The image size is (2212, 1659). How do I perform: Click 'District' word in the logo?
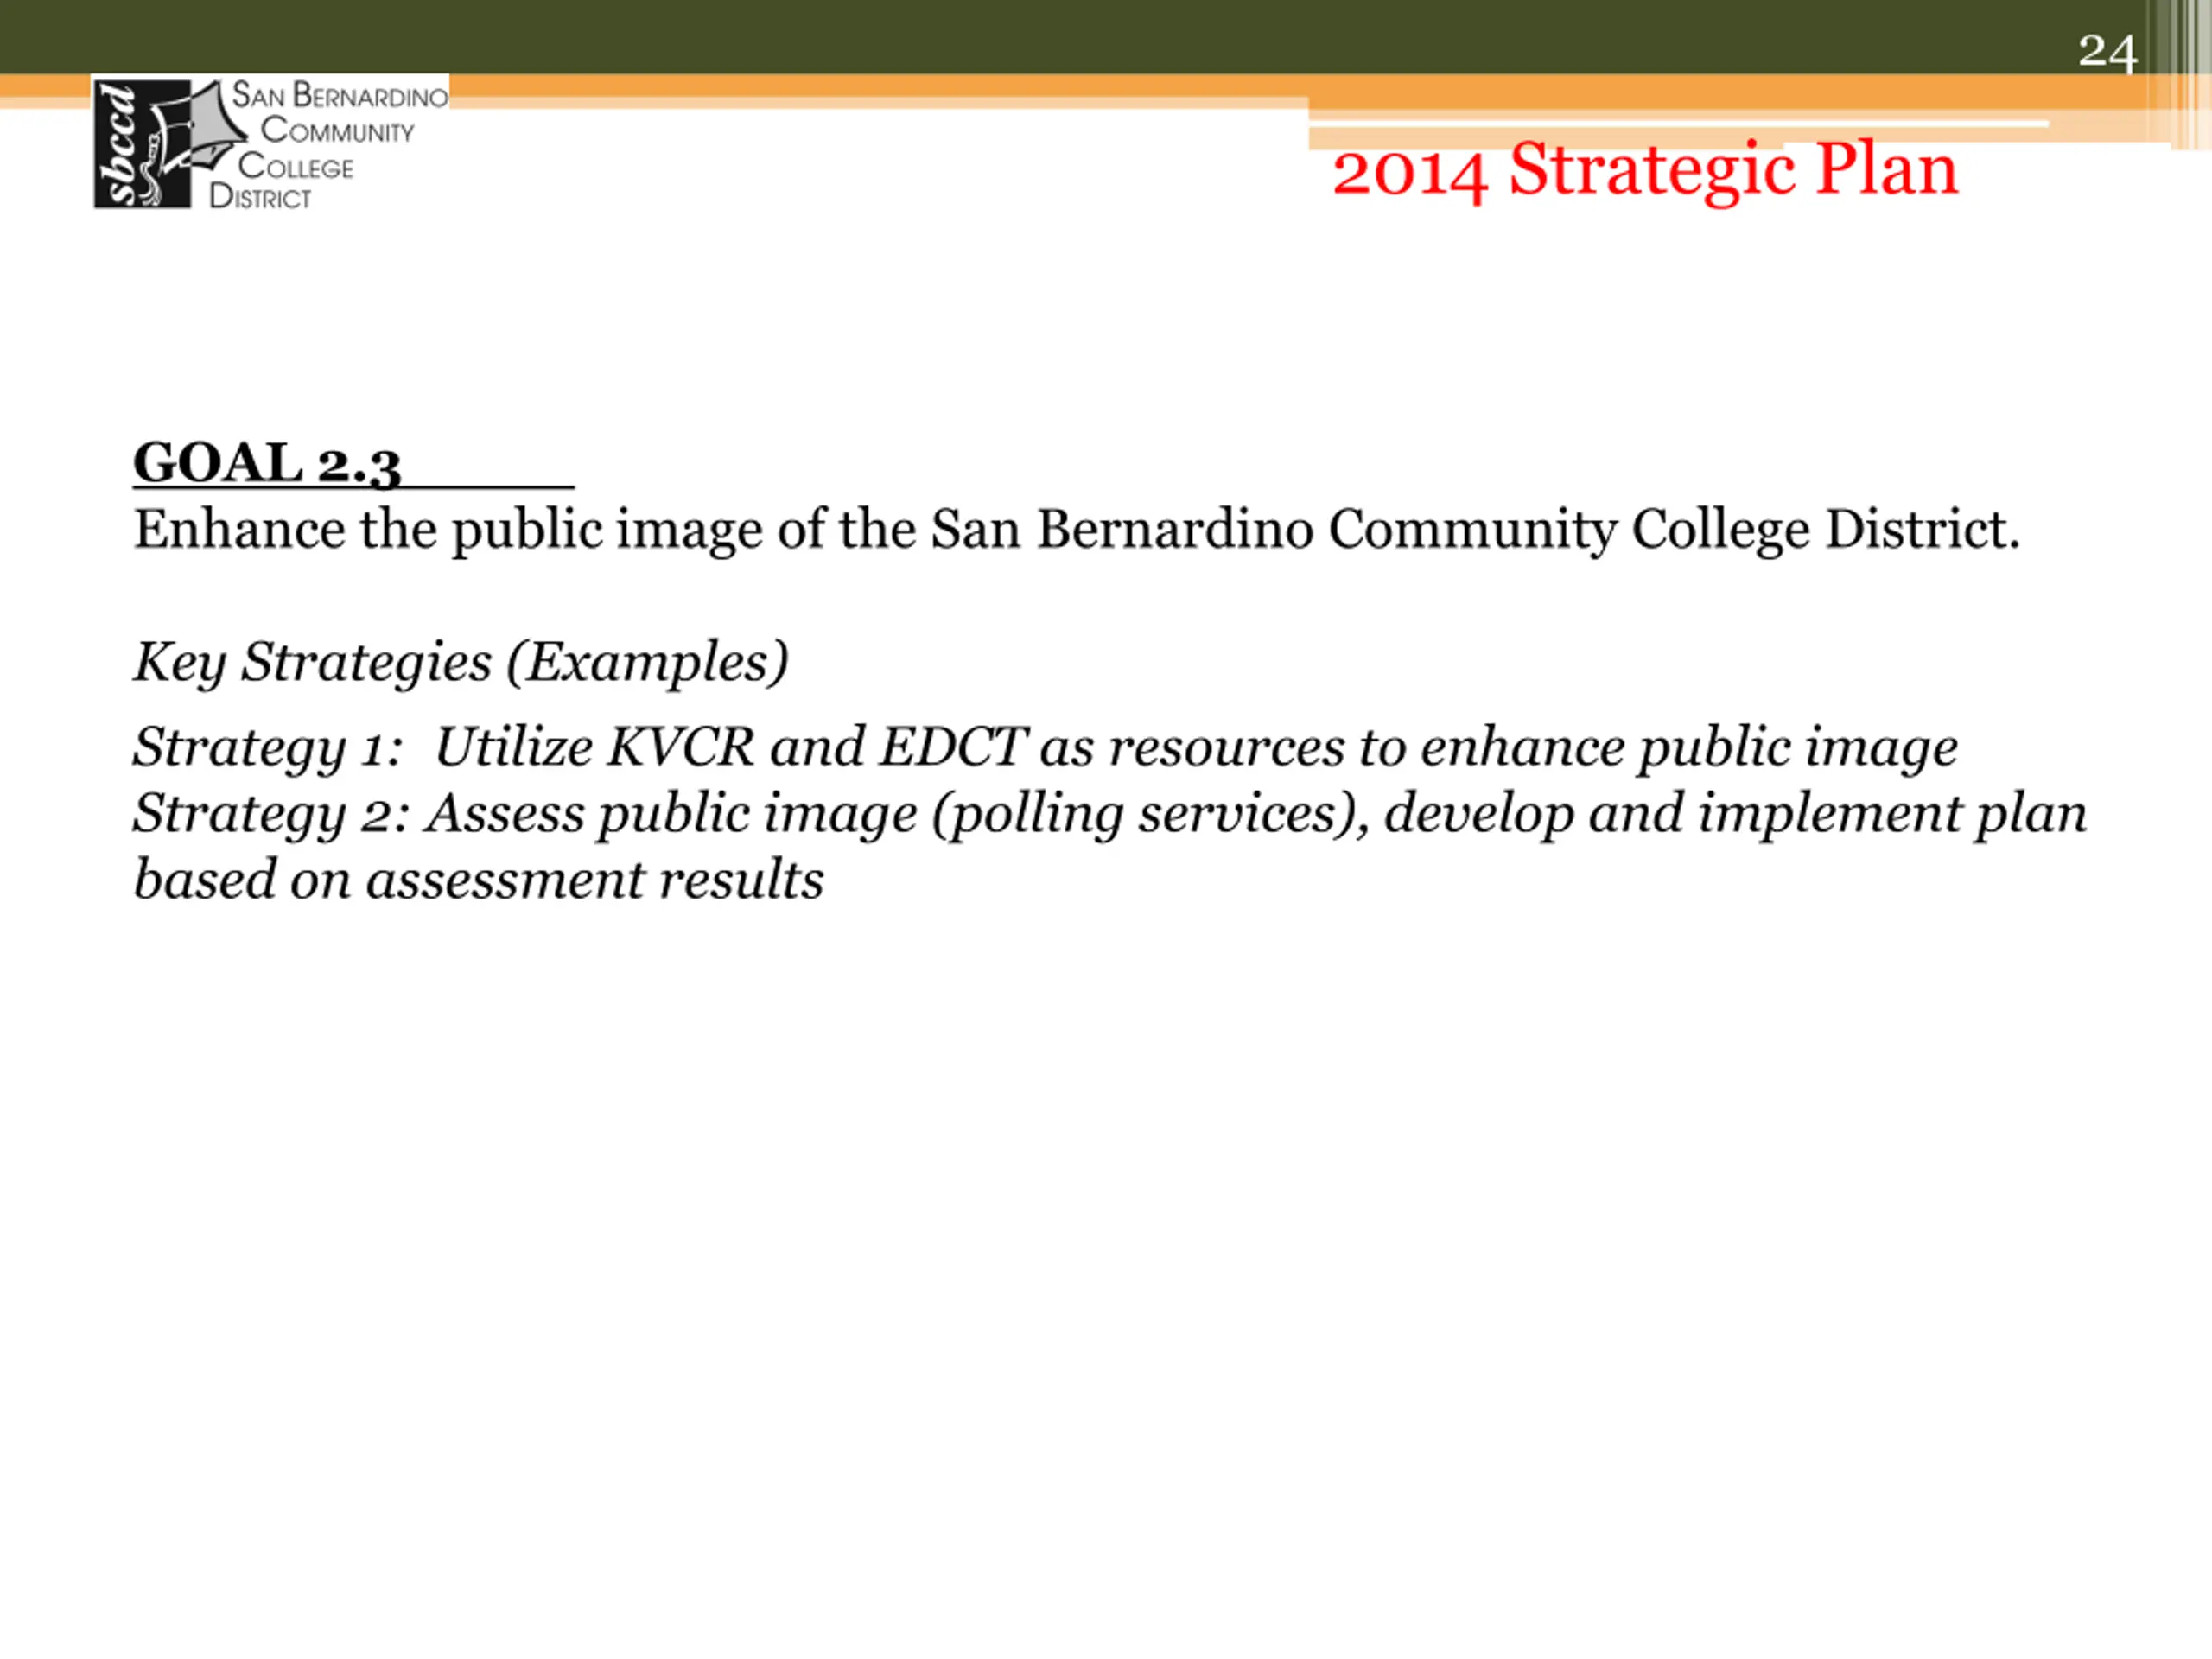(260, 196)
